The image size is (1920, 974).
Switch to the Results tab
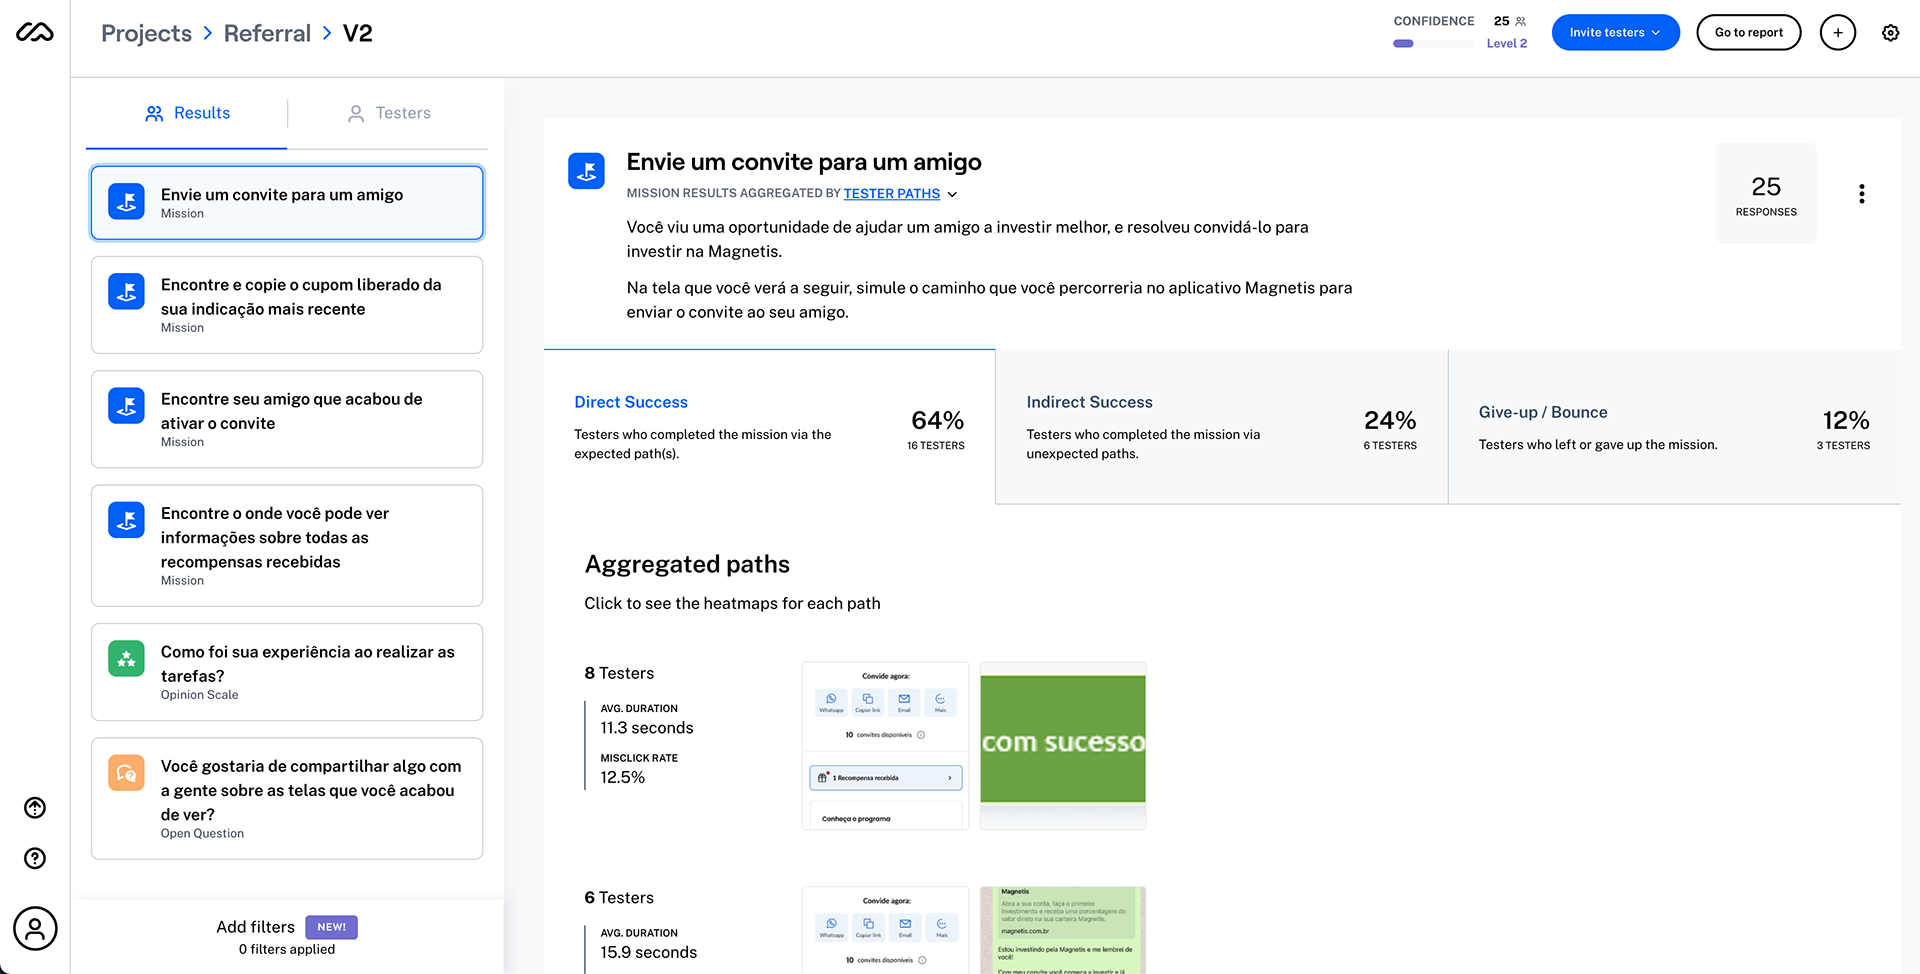(187, 113)
